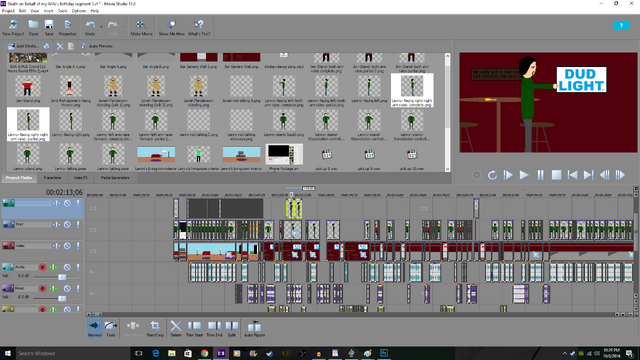The height and width of the screenshot is (360, 640).
Task: Click the timecode display 00:02:13;06
Action: click(64, 192)
